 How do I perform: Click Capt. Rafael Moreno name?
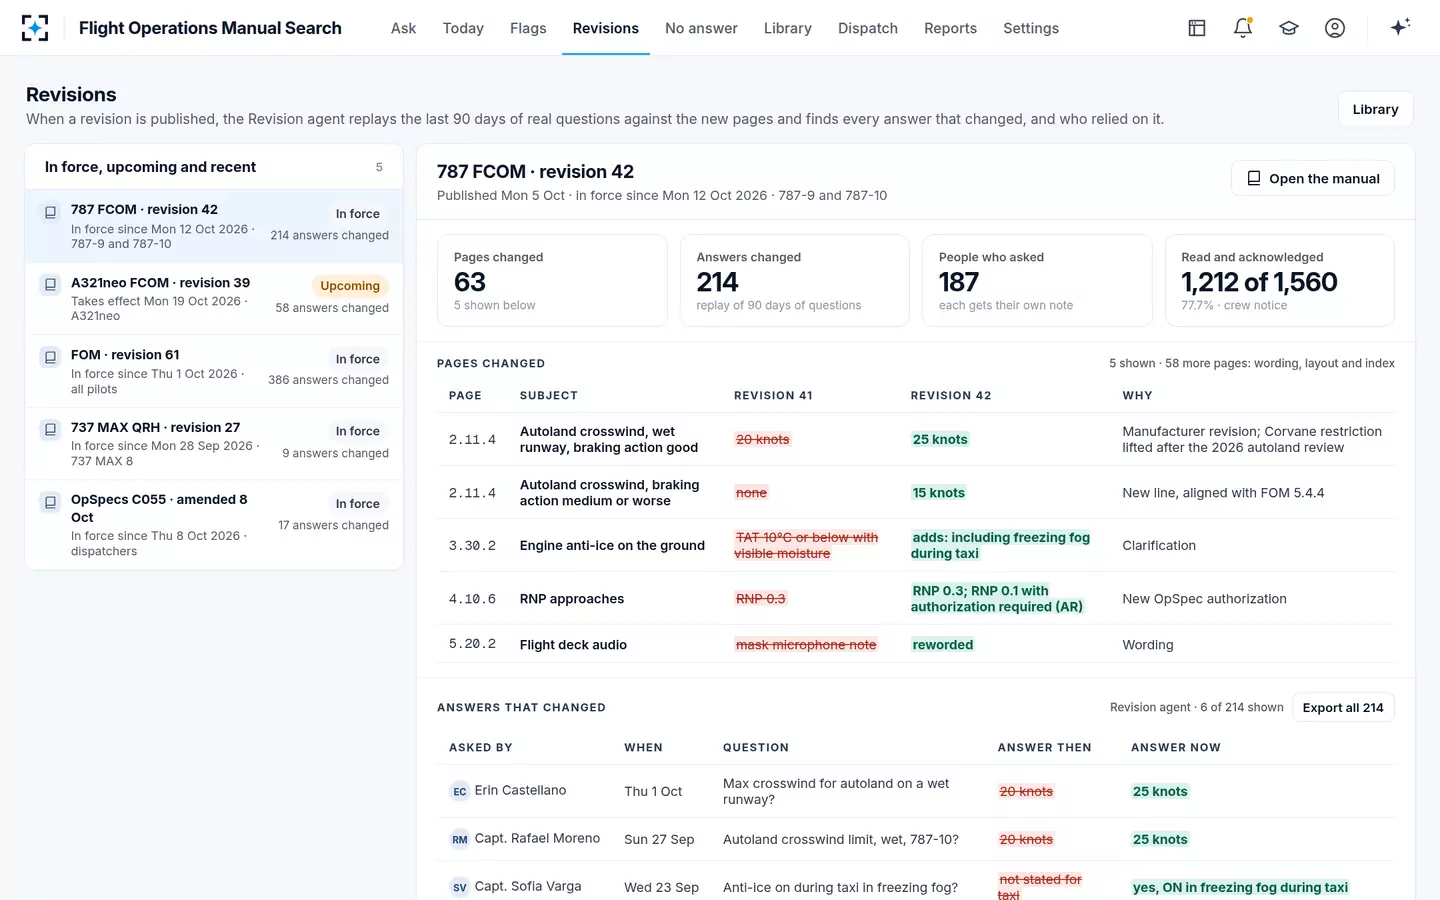click(537, 838)
